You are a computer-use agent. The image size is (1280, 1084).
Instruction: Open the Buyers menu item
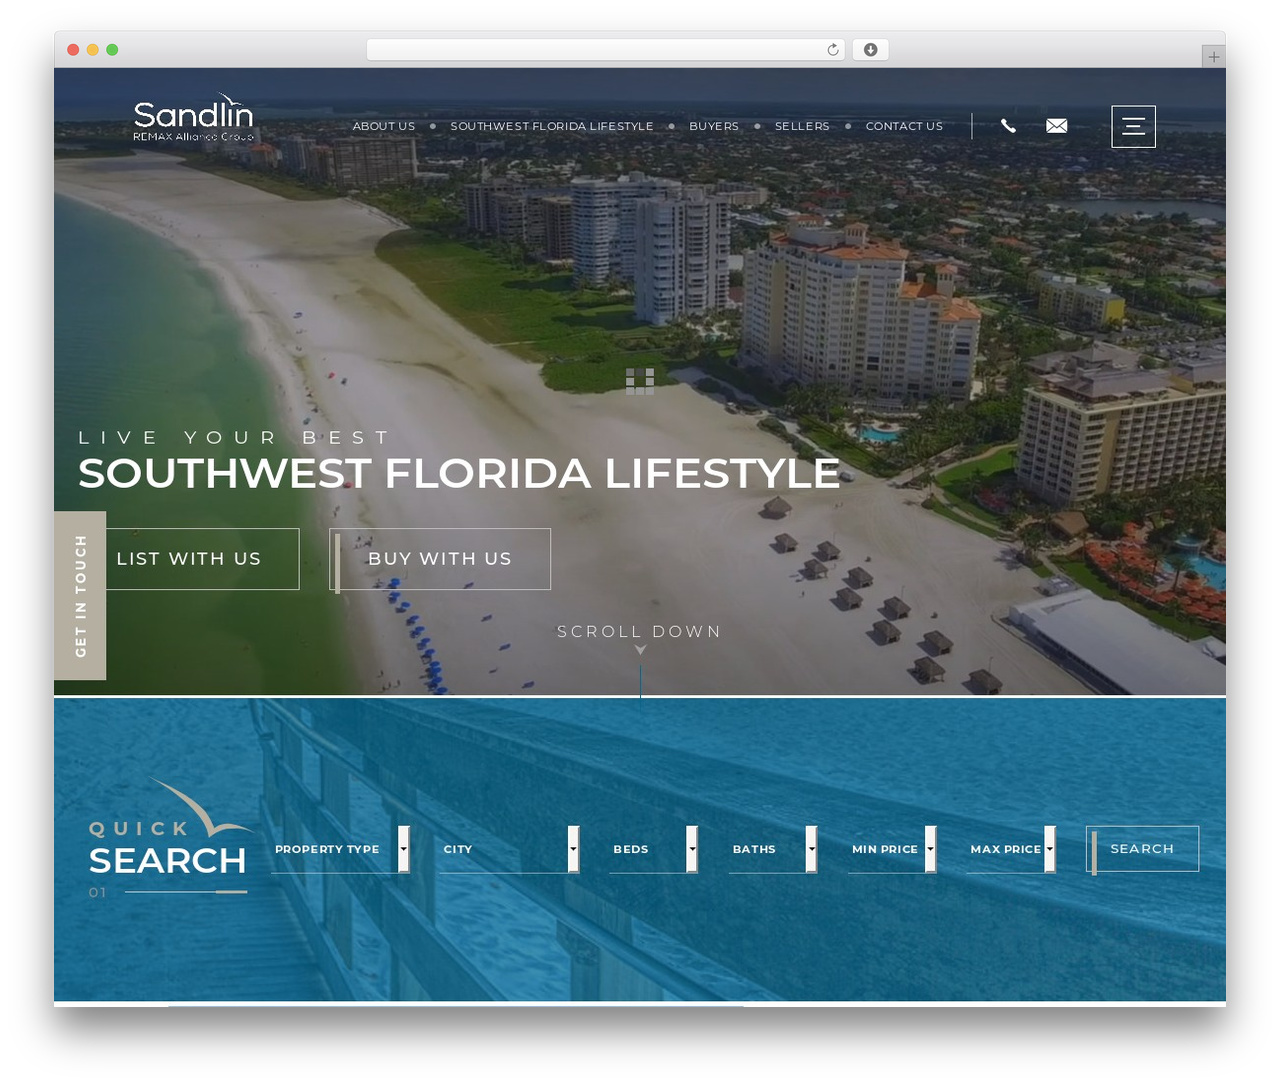tap(714, 126)
